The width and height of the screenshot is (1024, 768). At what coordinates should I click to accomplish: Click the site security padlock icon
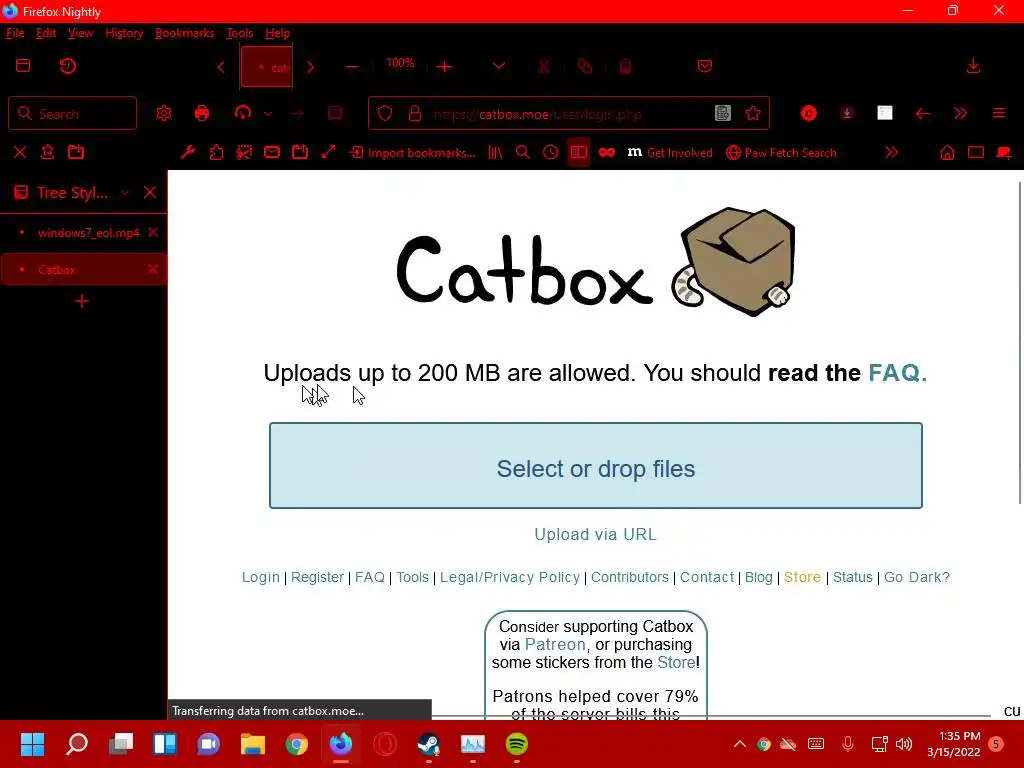415,114
